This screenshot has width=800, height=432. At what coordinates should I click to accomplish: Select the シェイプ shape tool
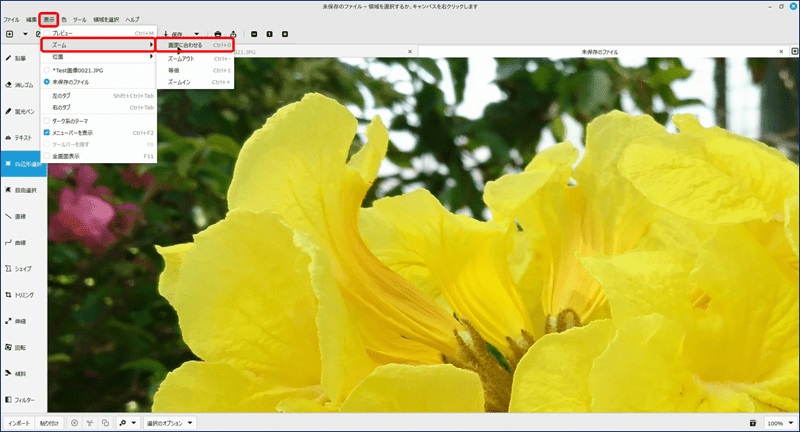(x=23, y=269)
